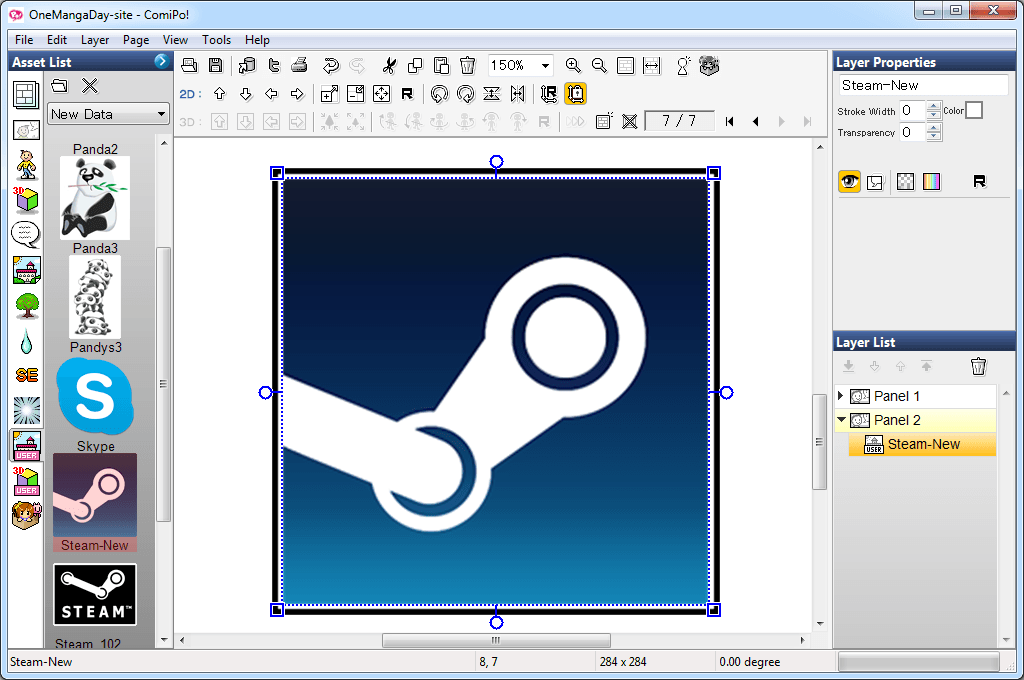The image size is (1024, 680).
Task: Select the Skype asset thumbnail
Action: [x=95, y=397]
